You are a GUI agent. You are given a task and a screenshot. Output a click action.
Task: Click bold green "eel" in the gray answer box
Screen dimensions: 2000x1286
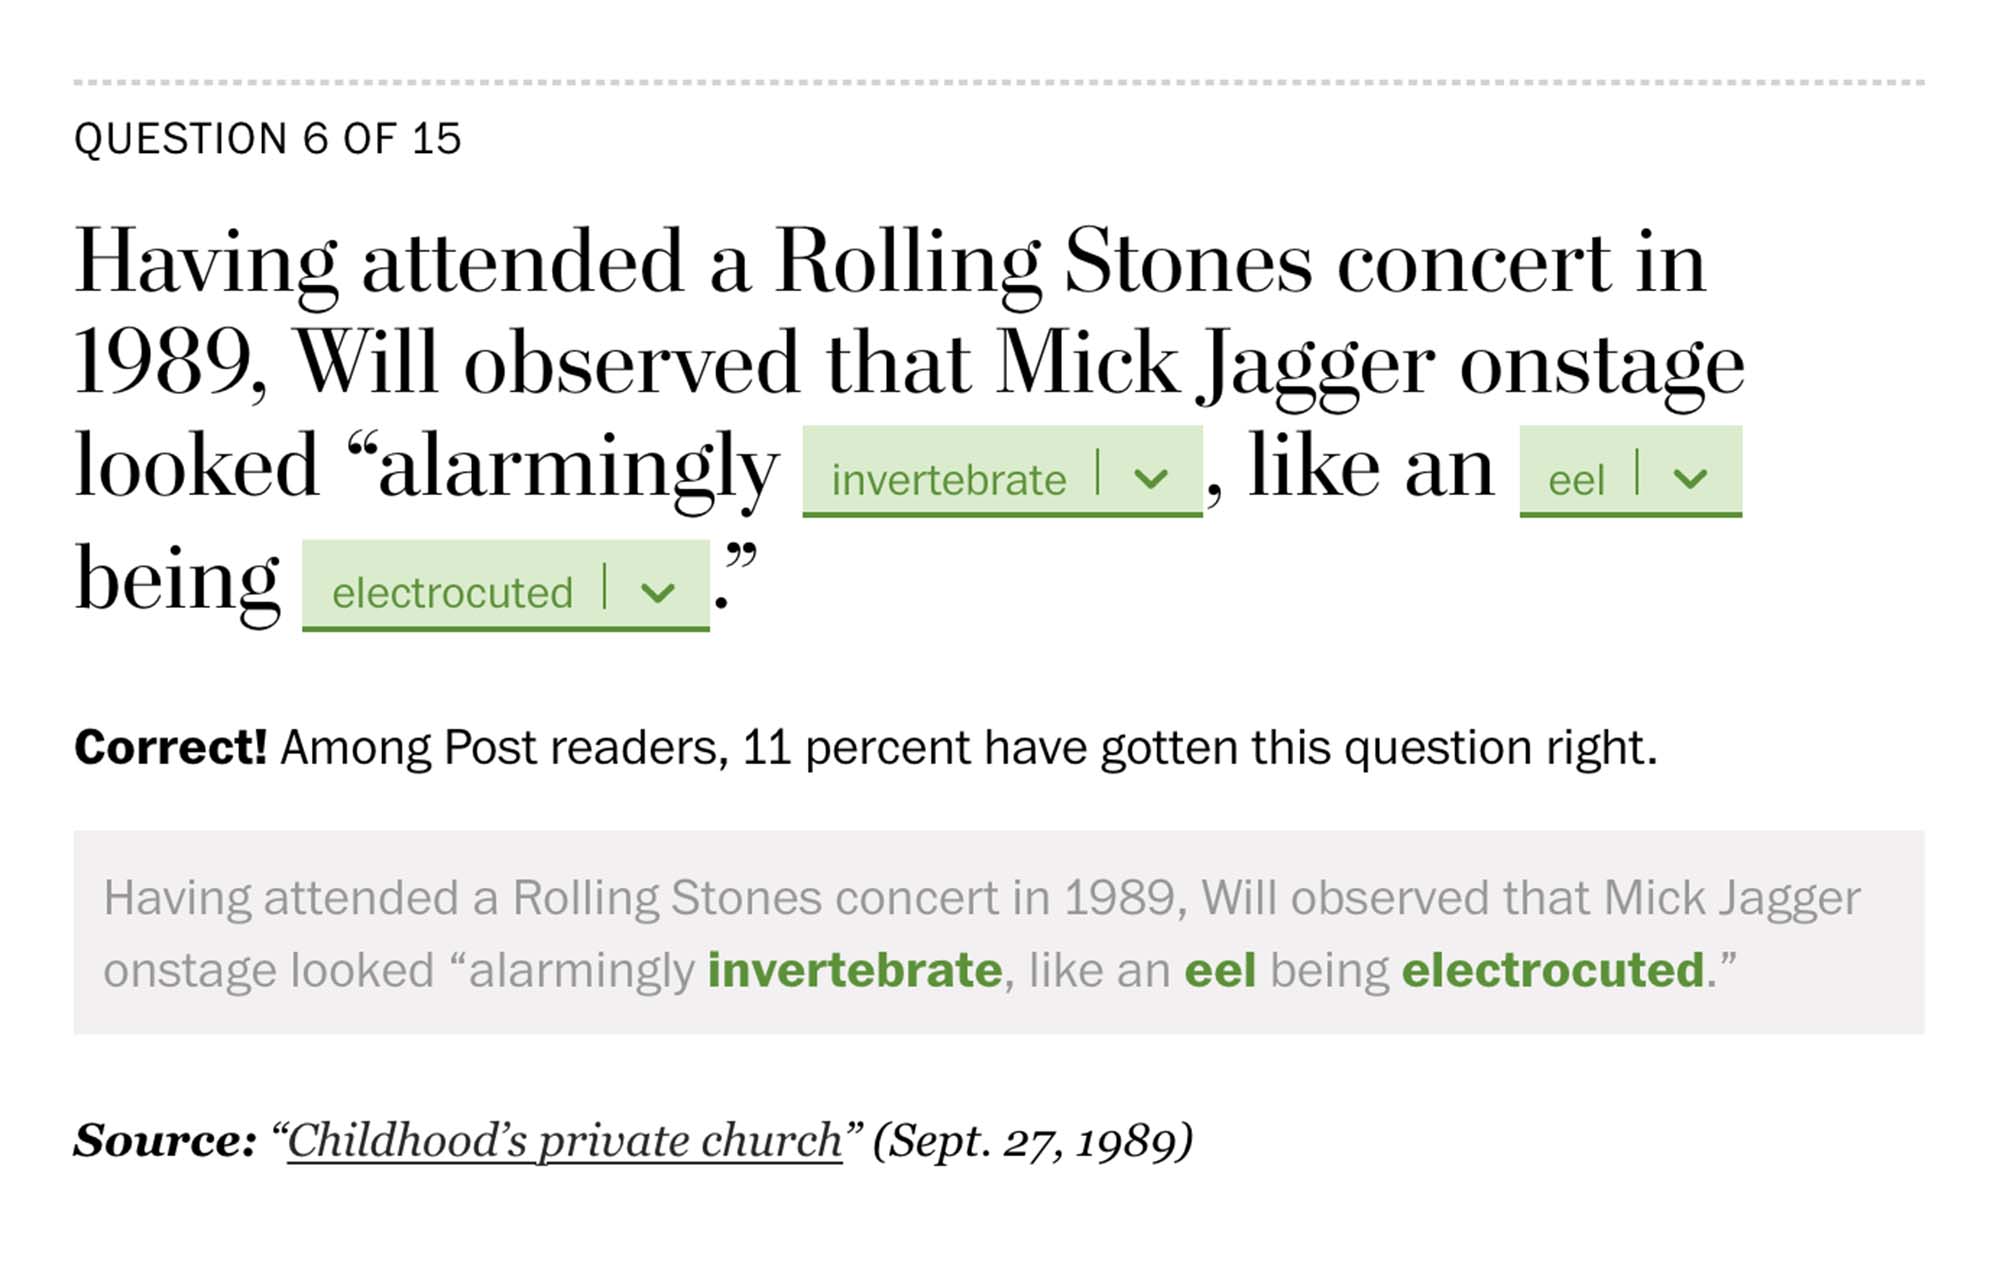[x=1220, y=970]
